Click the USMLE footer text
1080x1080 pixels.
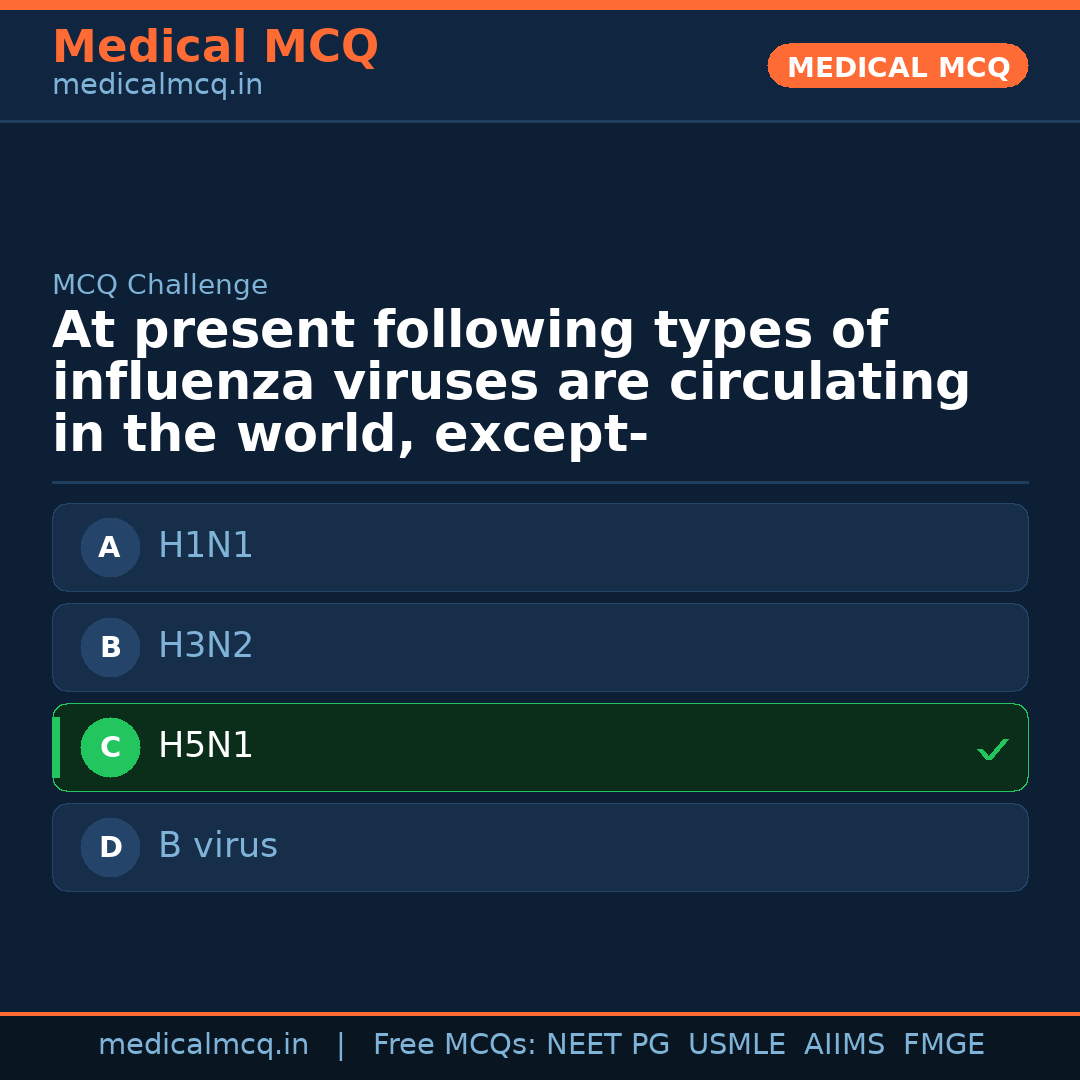point(736,1045)
